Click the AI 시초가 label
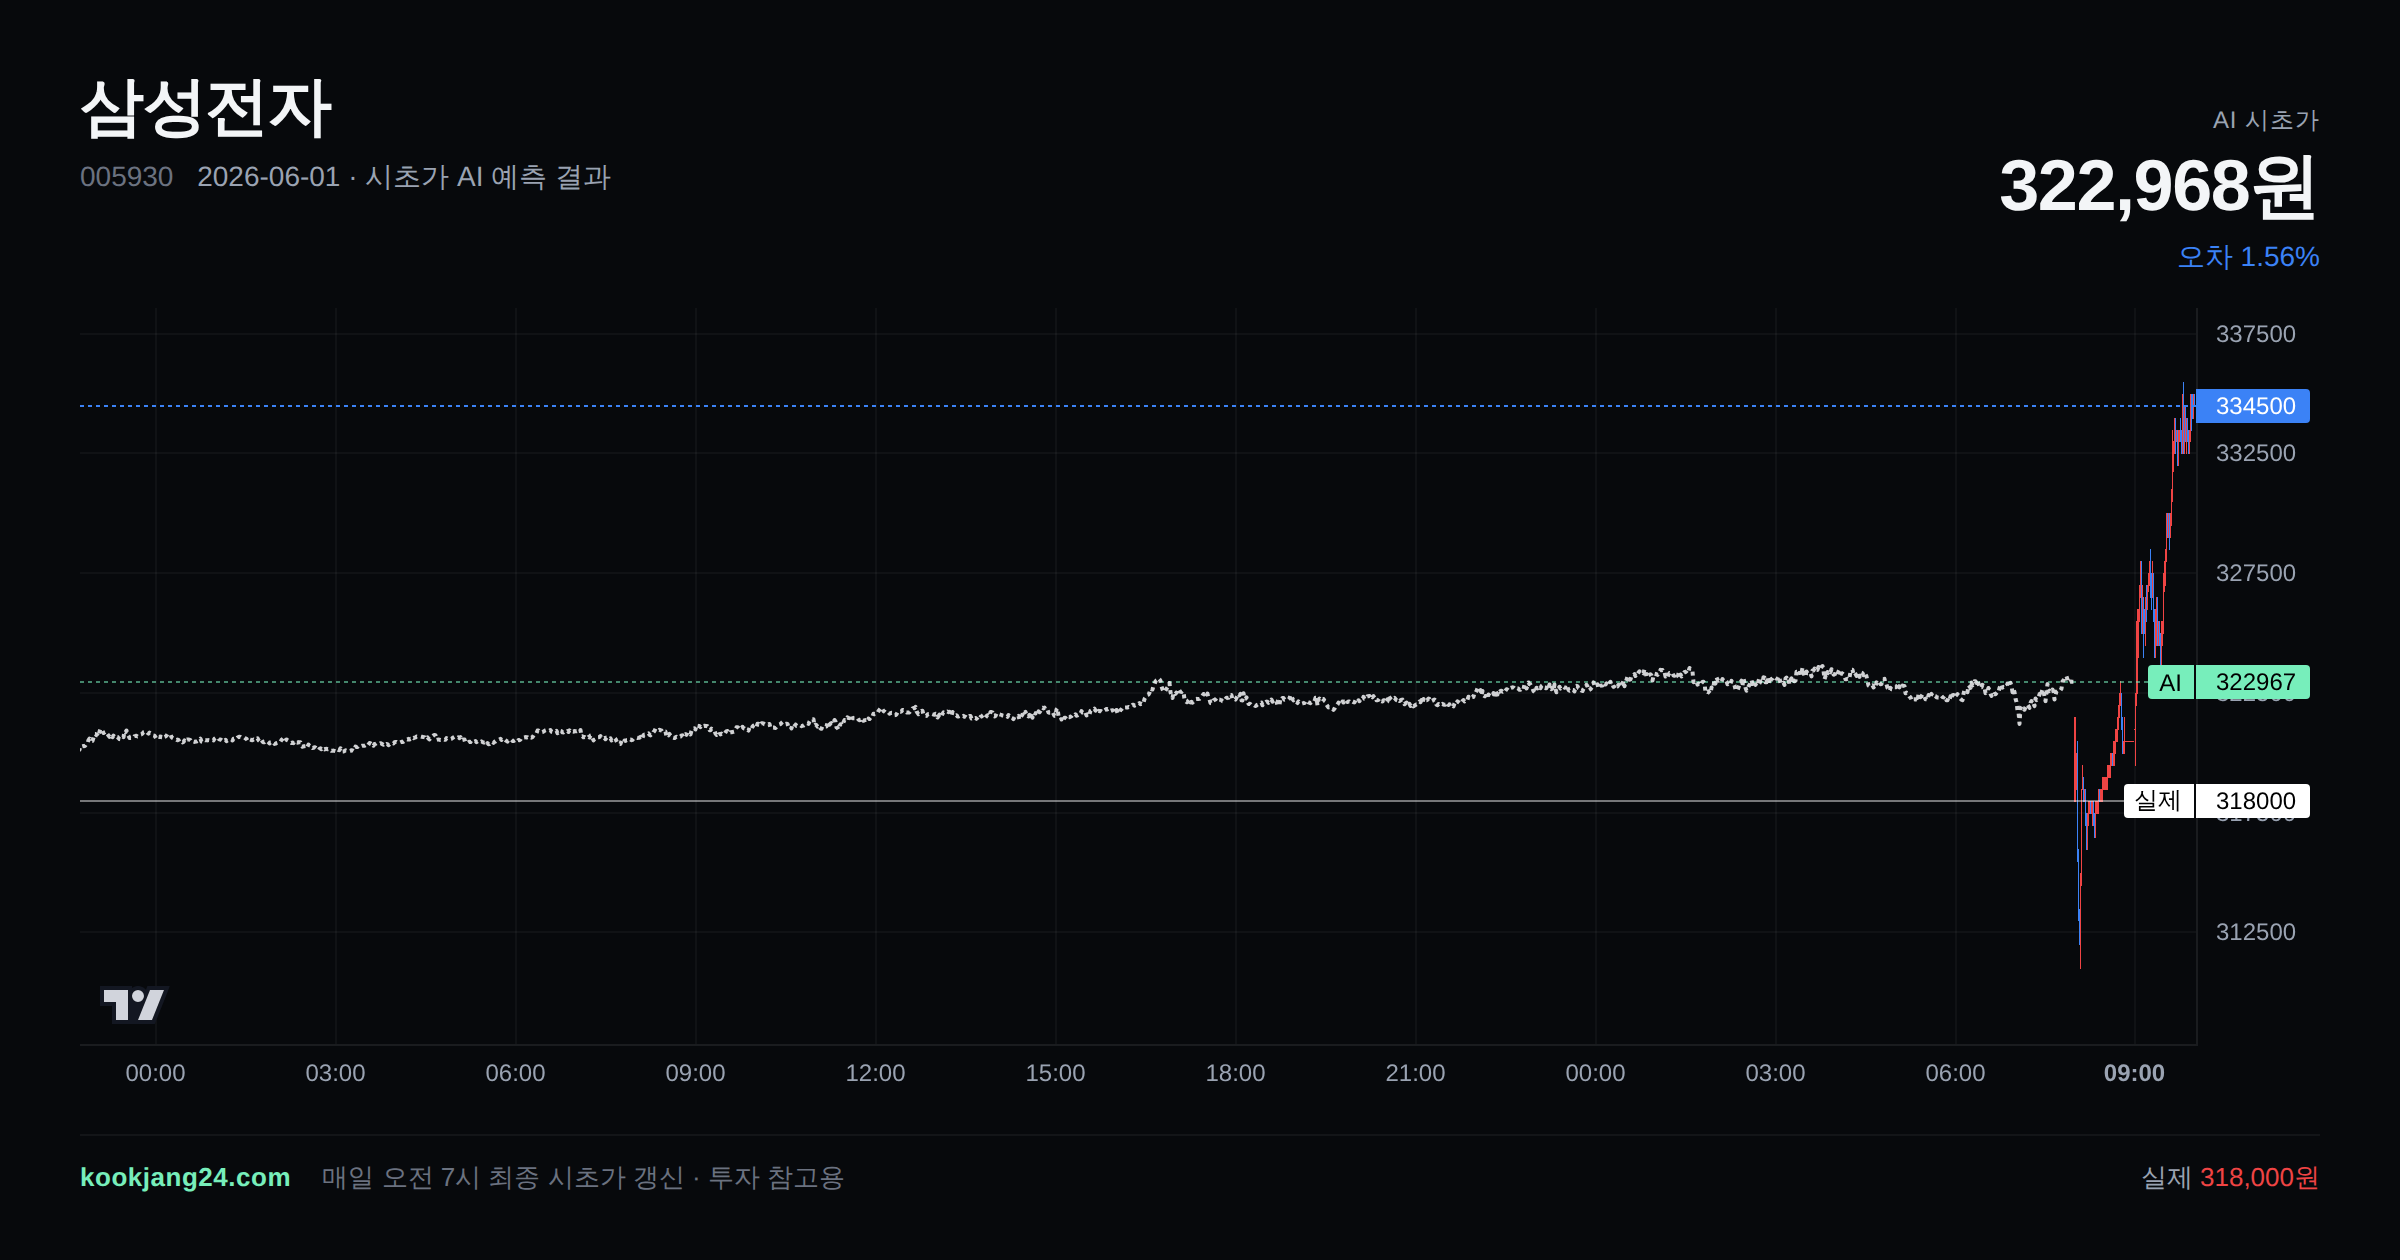The image size is (2400, 1260). 2265,120
